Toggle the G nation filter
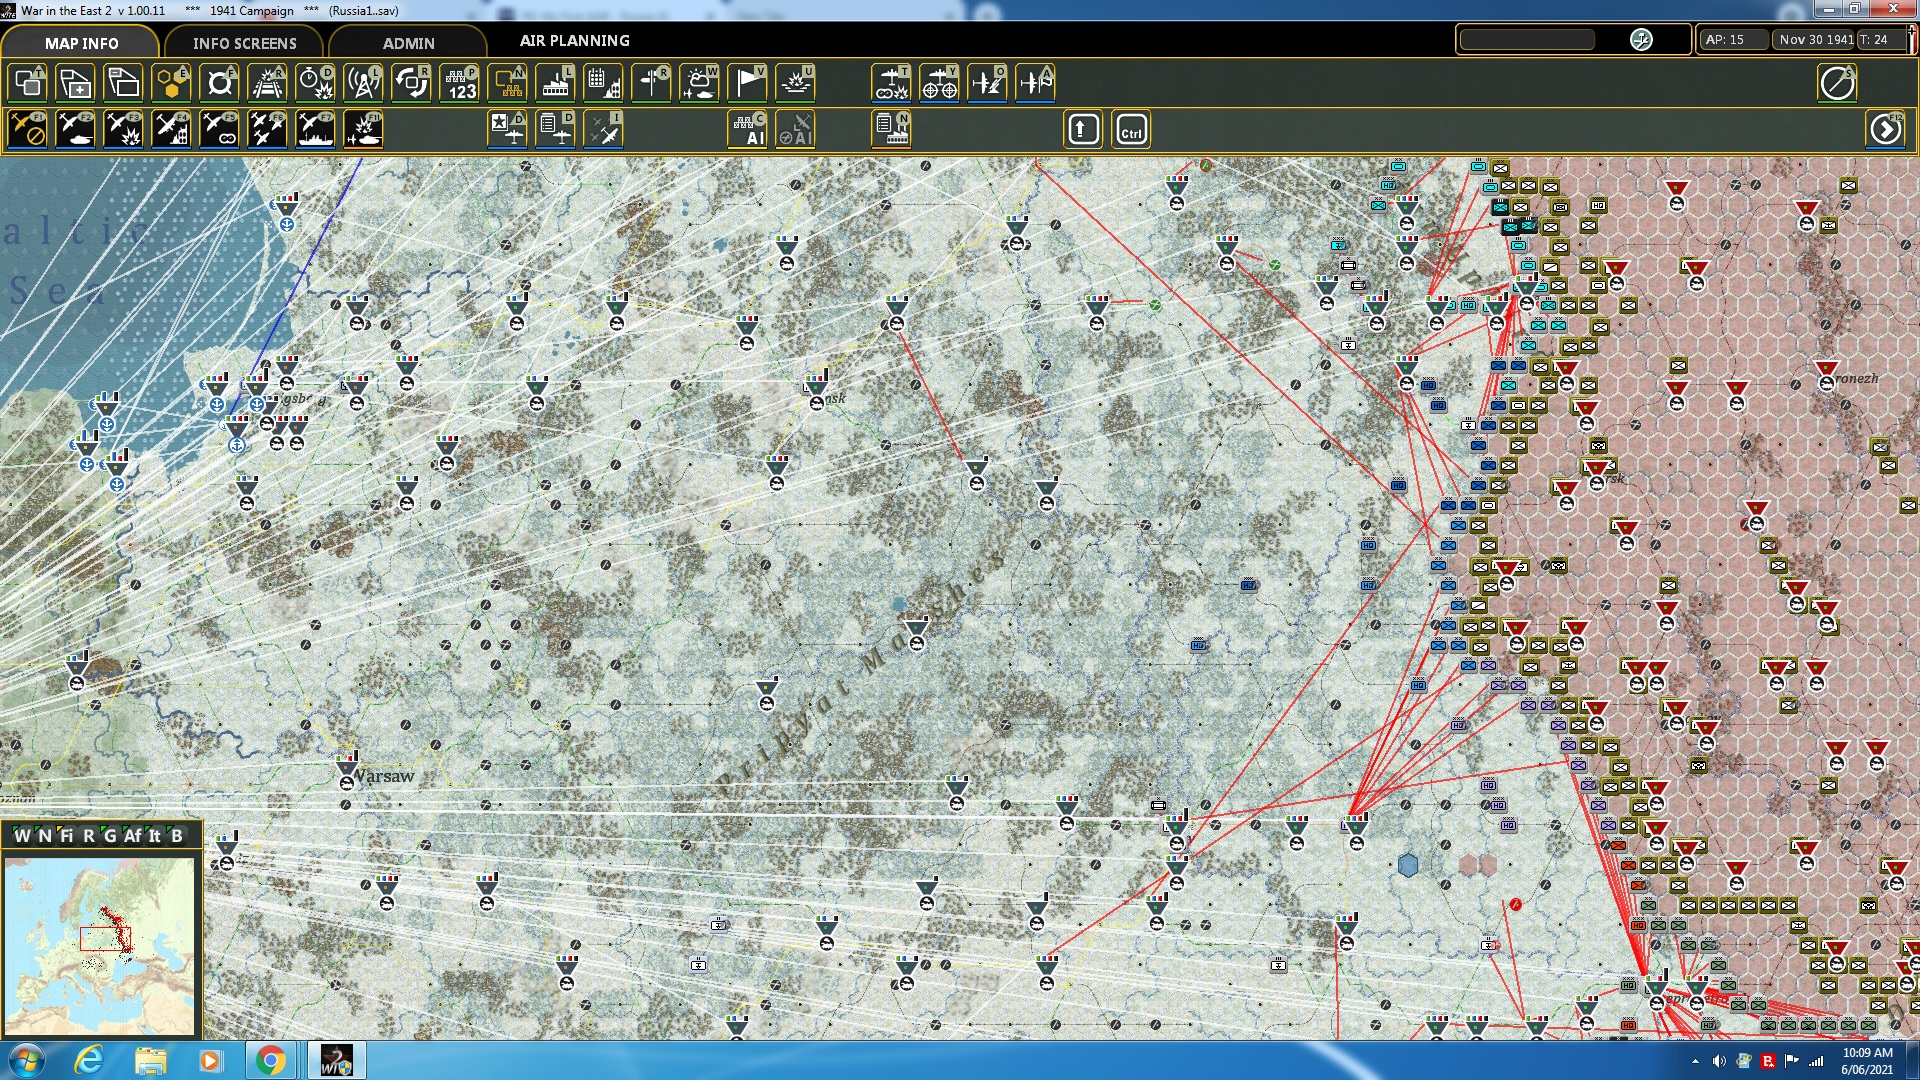 point(110,836)
